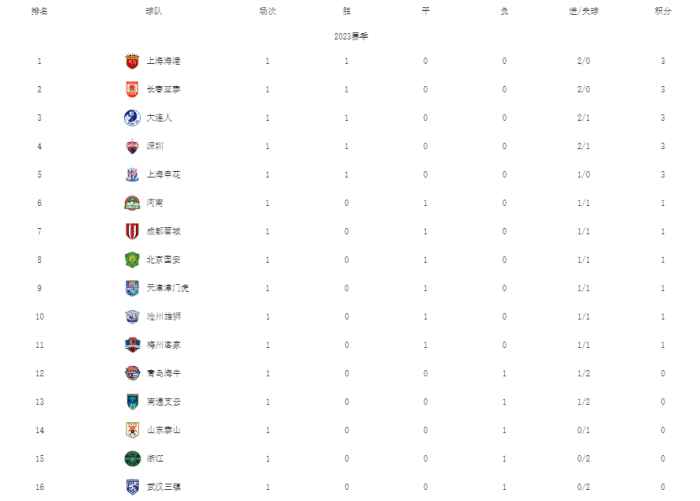Click the 长春亚泰 club logo
700x501 pixels.
pyautogui.click(x=132, y=89)
